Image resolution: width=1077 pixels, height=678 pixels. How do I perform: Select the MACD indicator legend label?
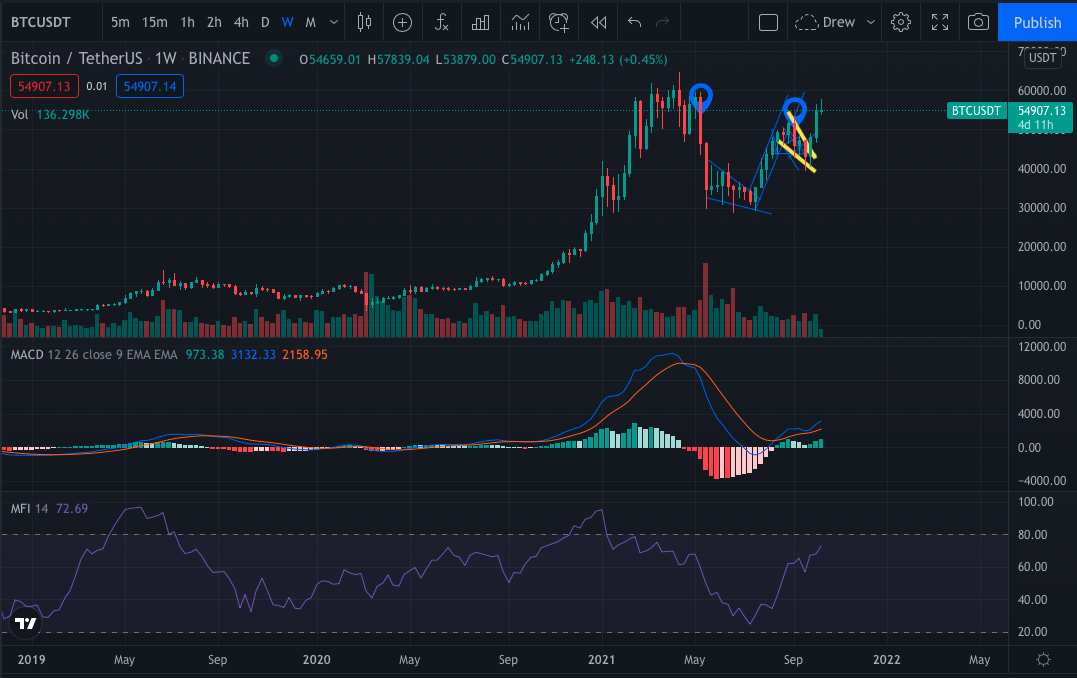(27, 354)
